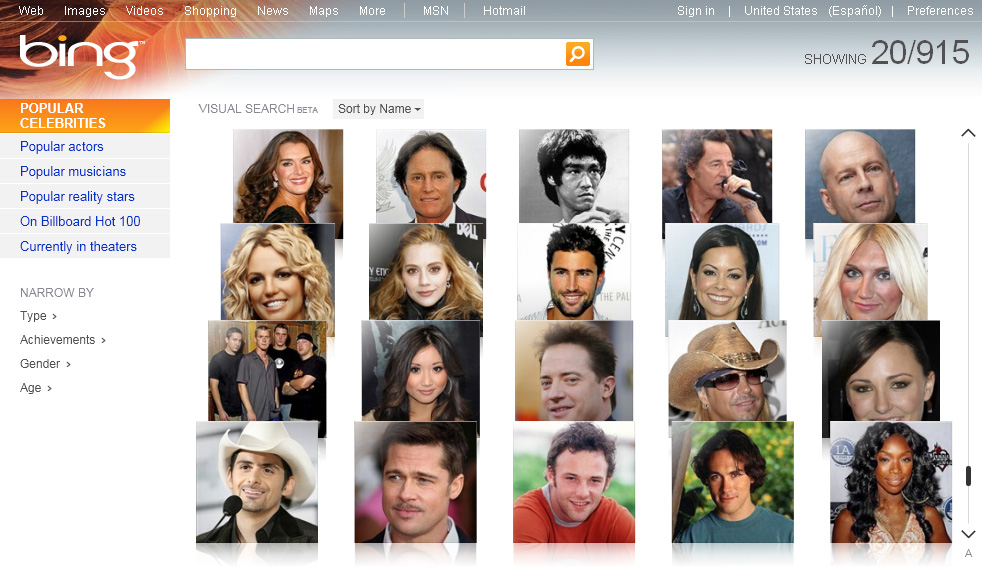
Task: Click inside the Bing search box
Action: tap(376, 54)
